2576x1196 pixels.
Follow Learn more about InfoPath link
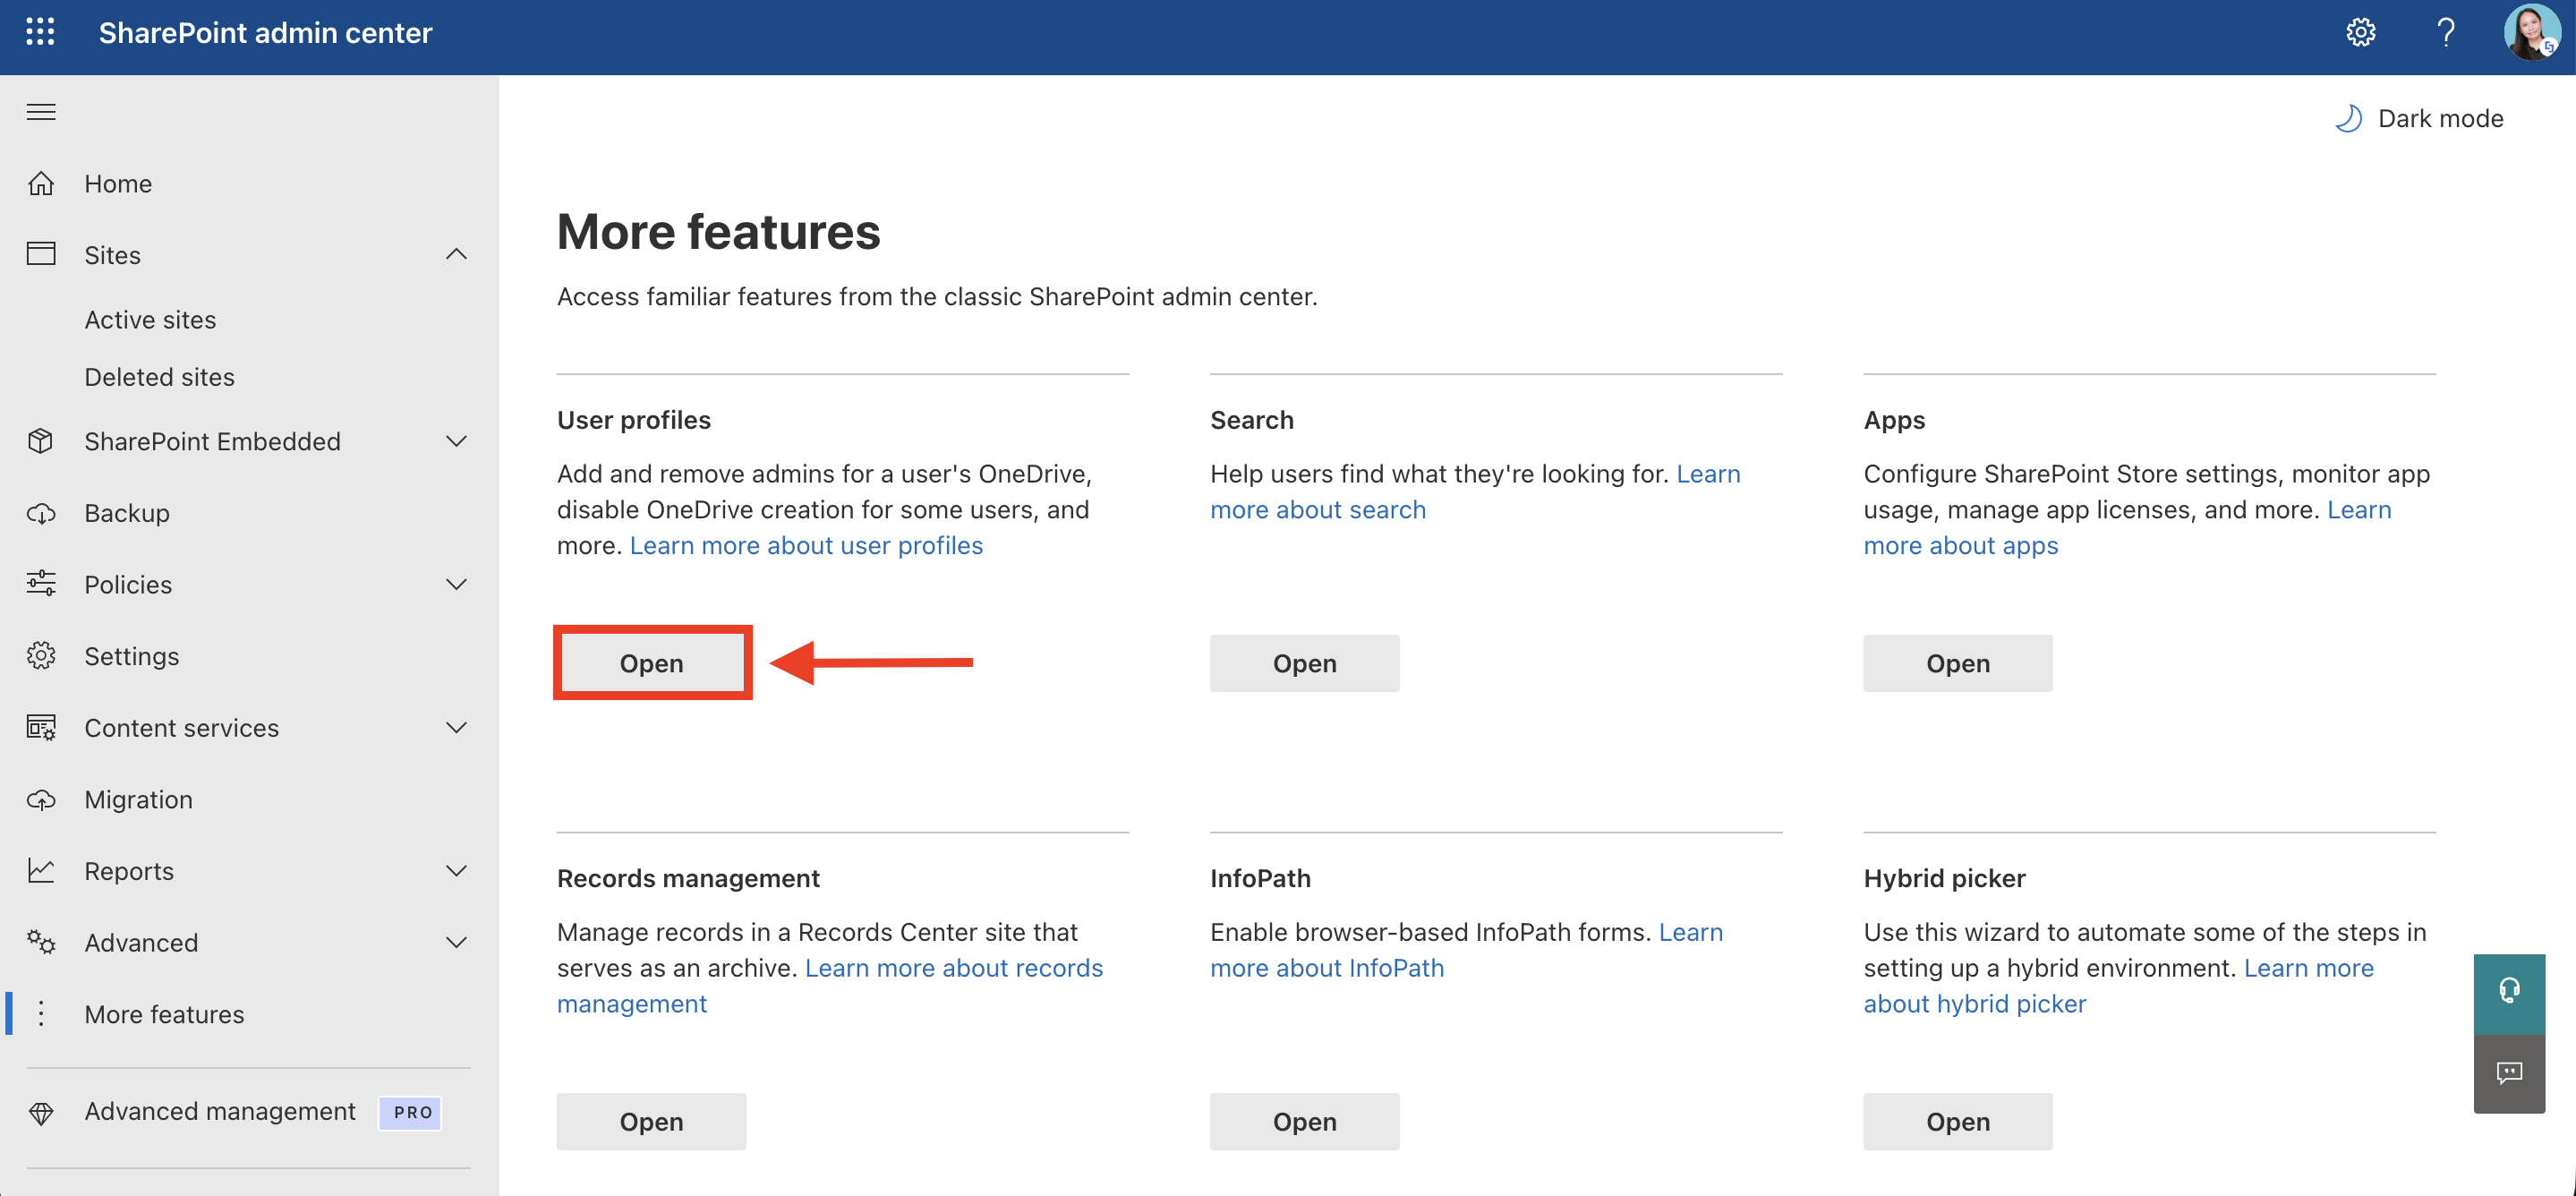point(1327,968)
